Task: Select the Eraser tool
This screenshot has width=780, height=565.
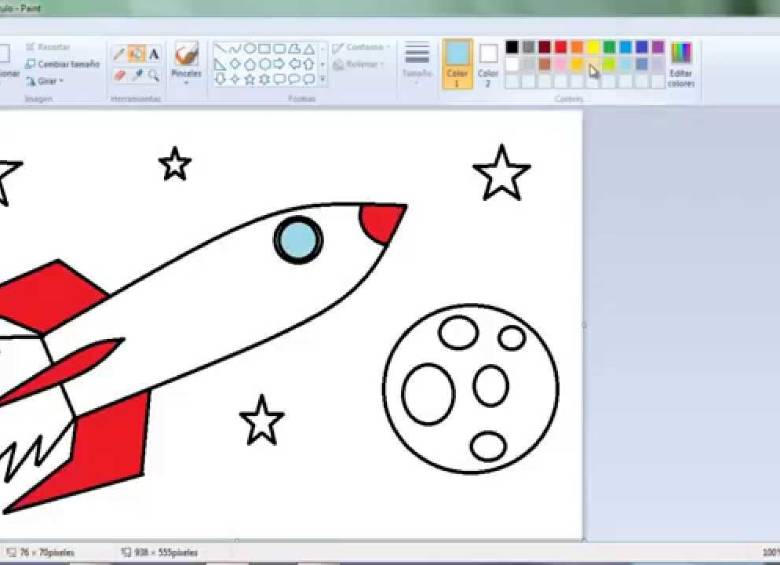Action: (119, 75)
